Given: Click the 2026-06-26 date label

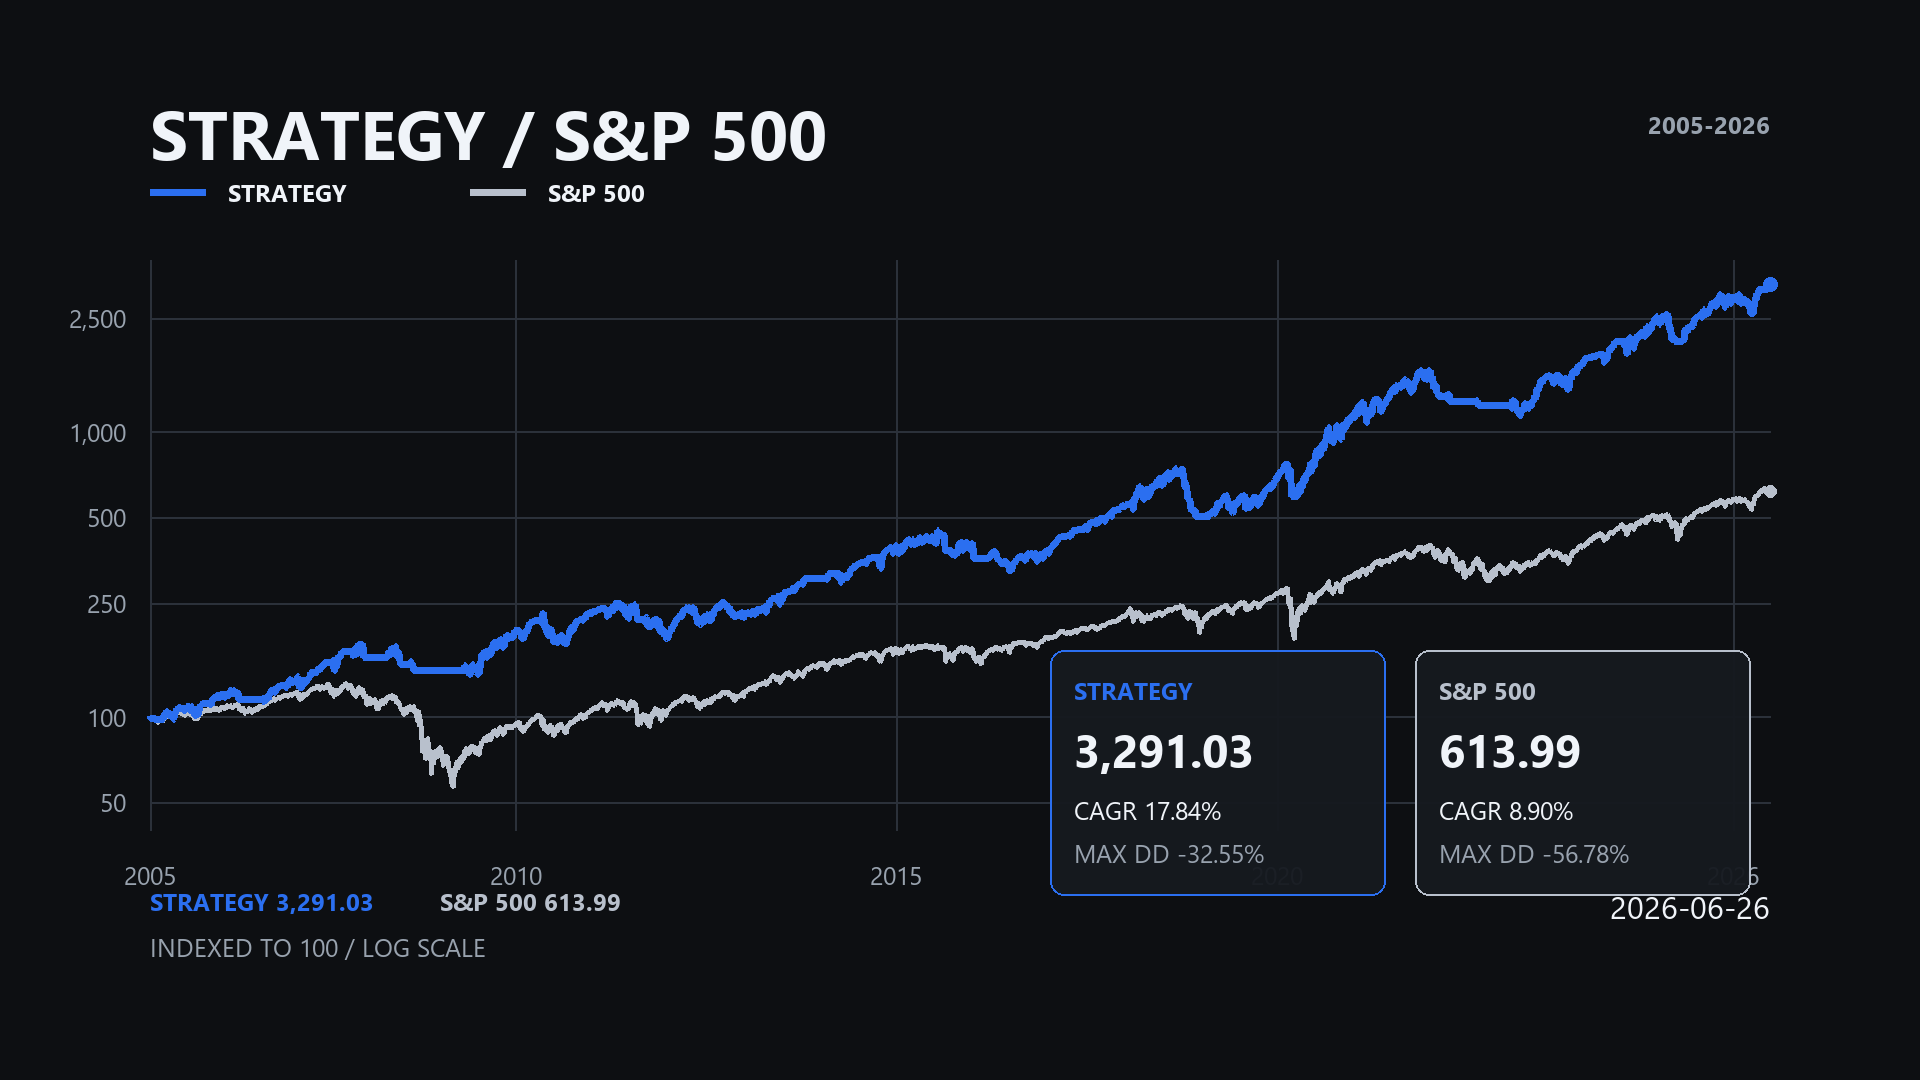Looking at the screenshot, I should tap(1690, 909).
